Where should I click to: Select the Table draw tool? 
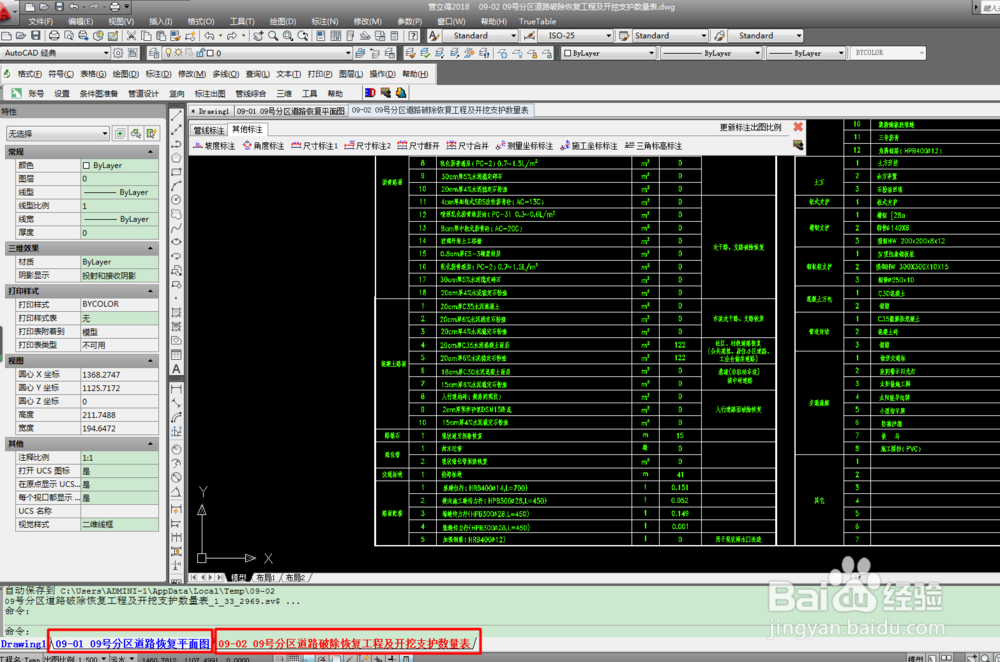177,355
